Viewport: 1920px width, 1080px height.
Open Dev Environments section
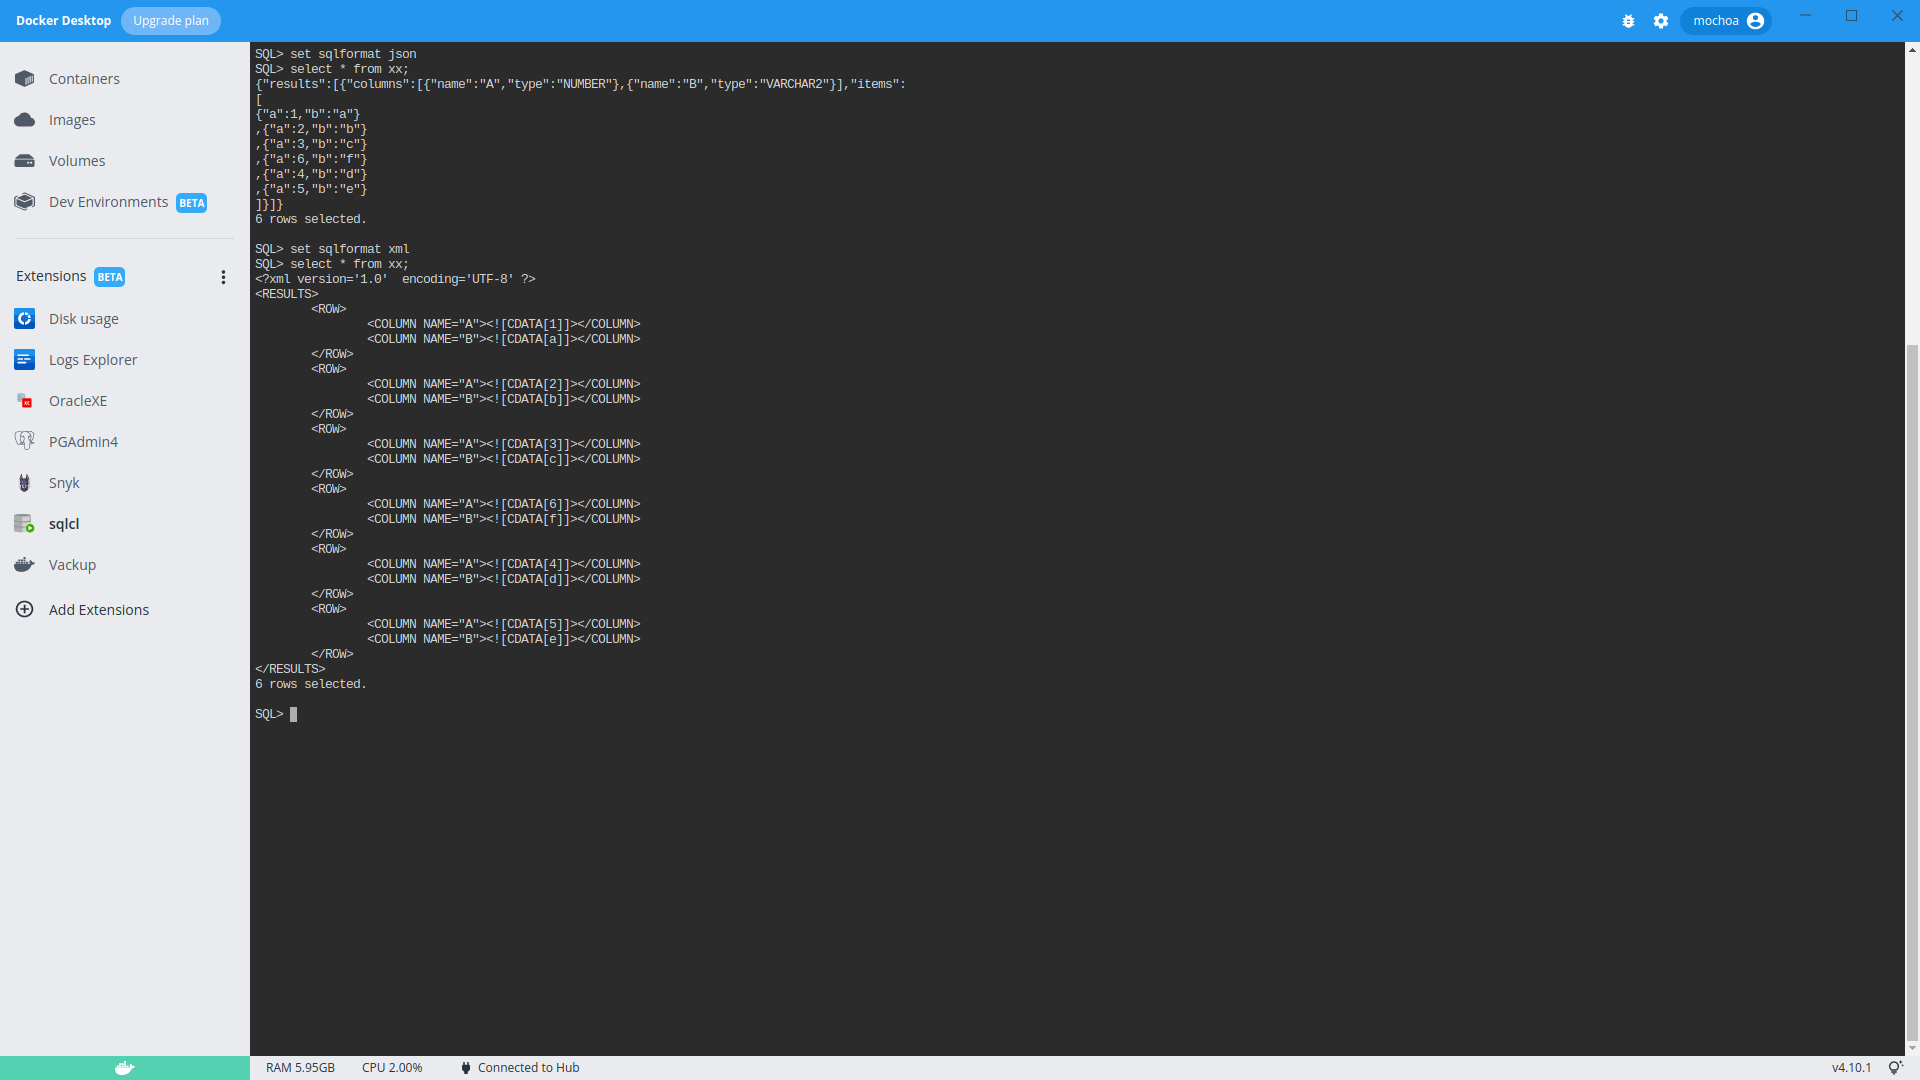pos(108,202)
